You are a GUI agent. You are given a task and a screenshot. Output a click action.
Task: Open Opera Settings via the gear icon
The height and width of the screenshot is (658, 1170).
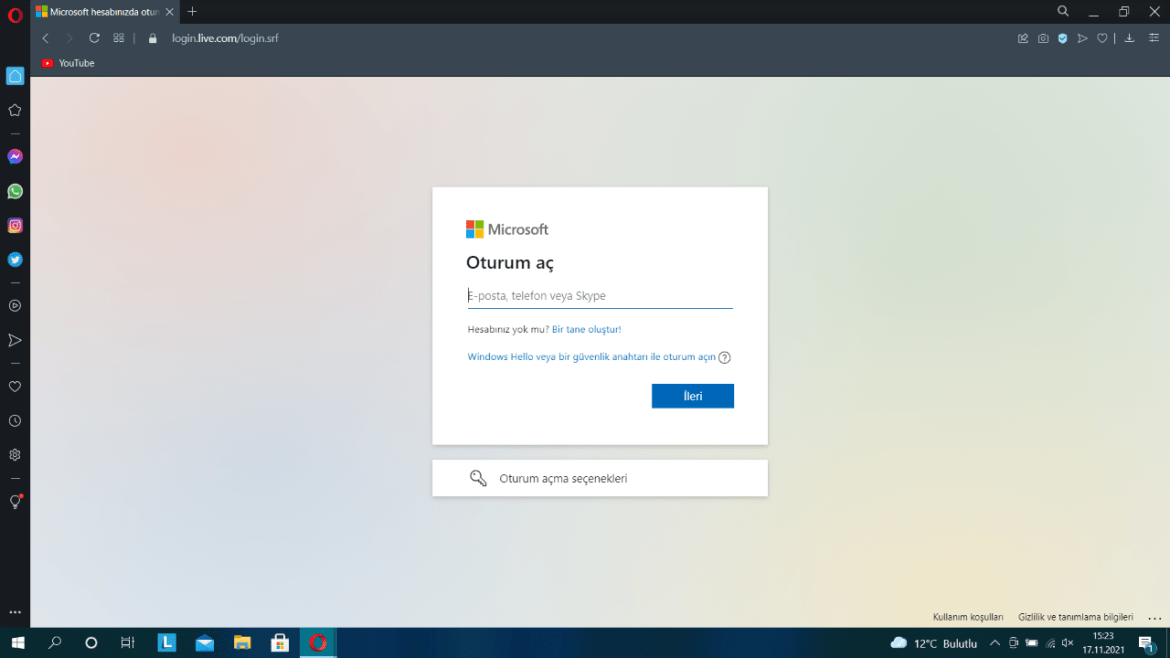[14, 455]
